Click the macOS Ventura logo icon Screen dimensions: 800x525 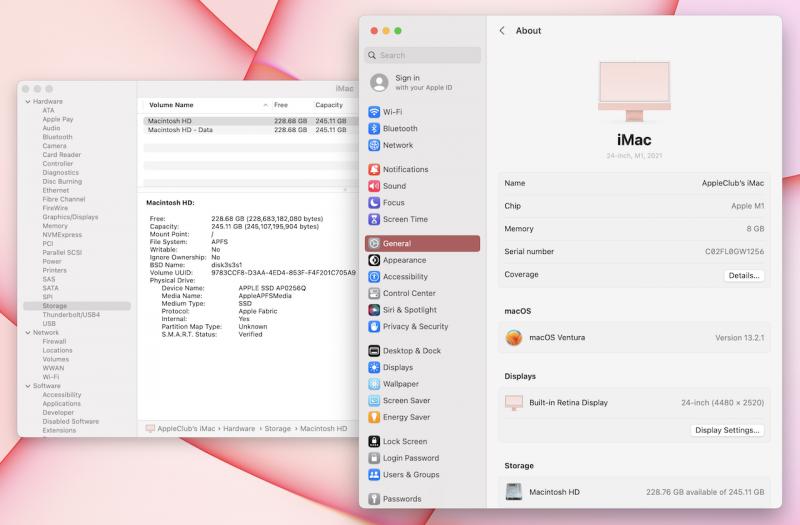pyautogui.click(x=514, y=337)
